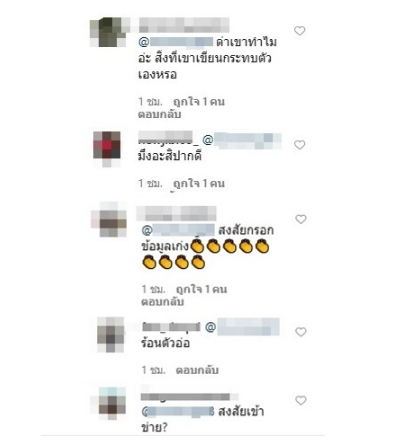Open red avatar of second commenter
404x440 pixels.
click(x=107, y=149)
